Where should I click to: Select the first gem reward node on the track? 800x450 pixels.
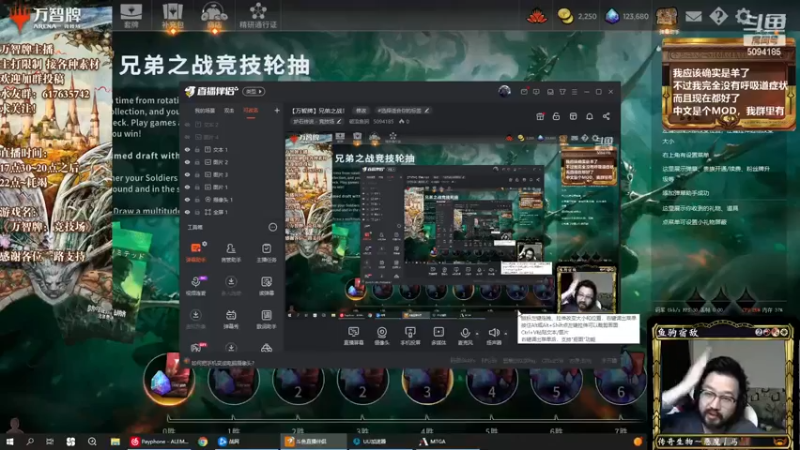point(168,379)
